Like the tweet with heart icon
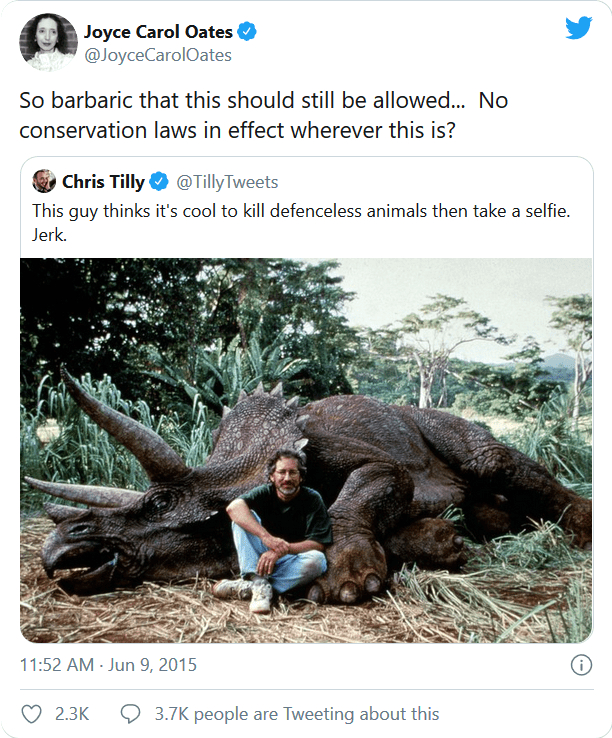Viewport: 612px width, 738px height. [32, 713]
